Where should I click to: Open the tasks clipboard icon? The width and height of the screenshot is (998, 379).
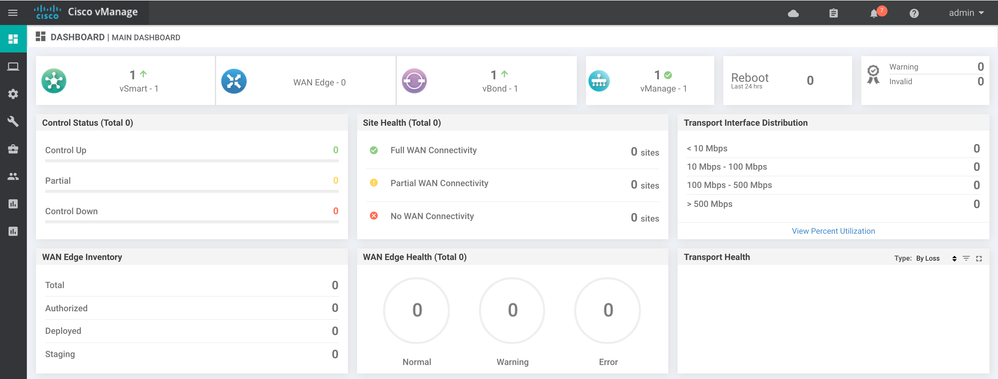834,13
